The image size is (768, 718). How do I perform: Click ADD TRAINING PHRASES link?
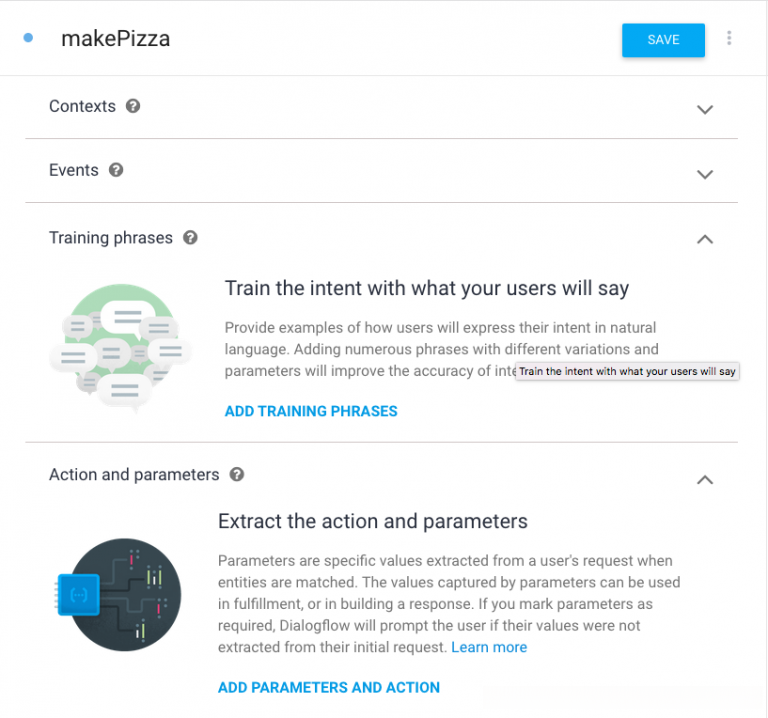pos(311,411)
